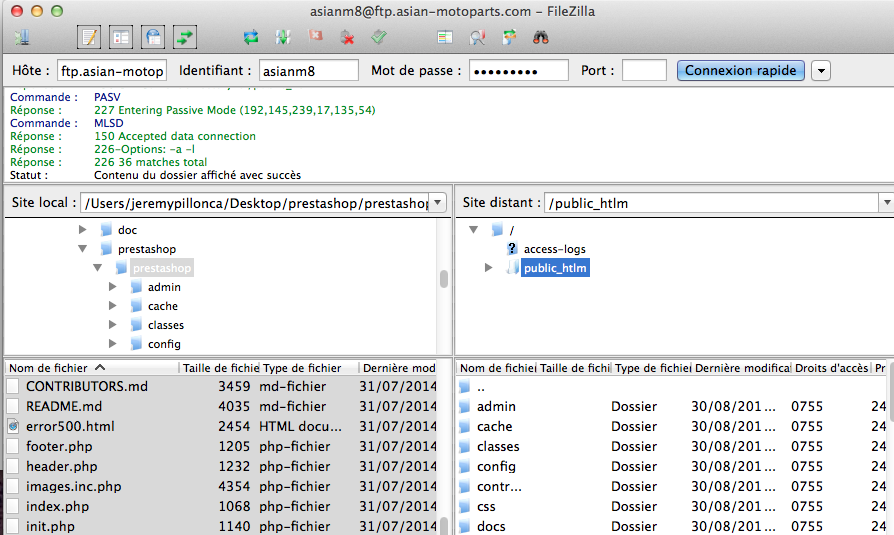
Task: Sort local files by Type de fichier
Action: (308, 368)
